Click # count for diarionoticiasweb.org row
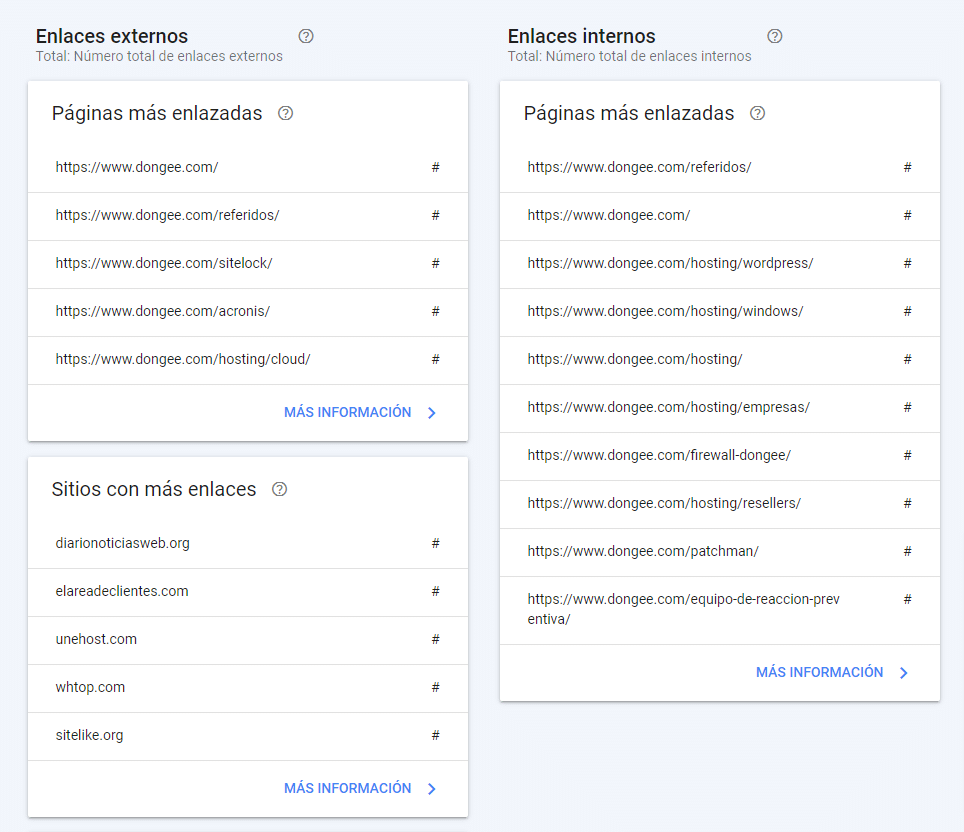 435,543
